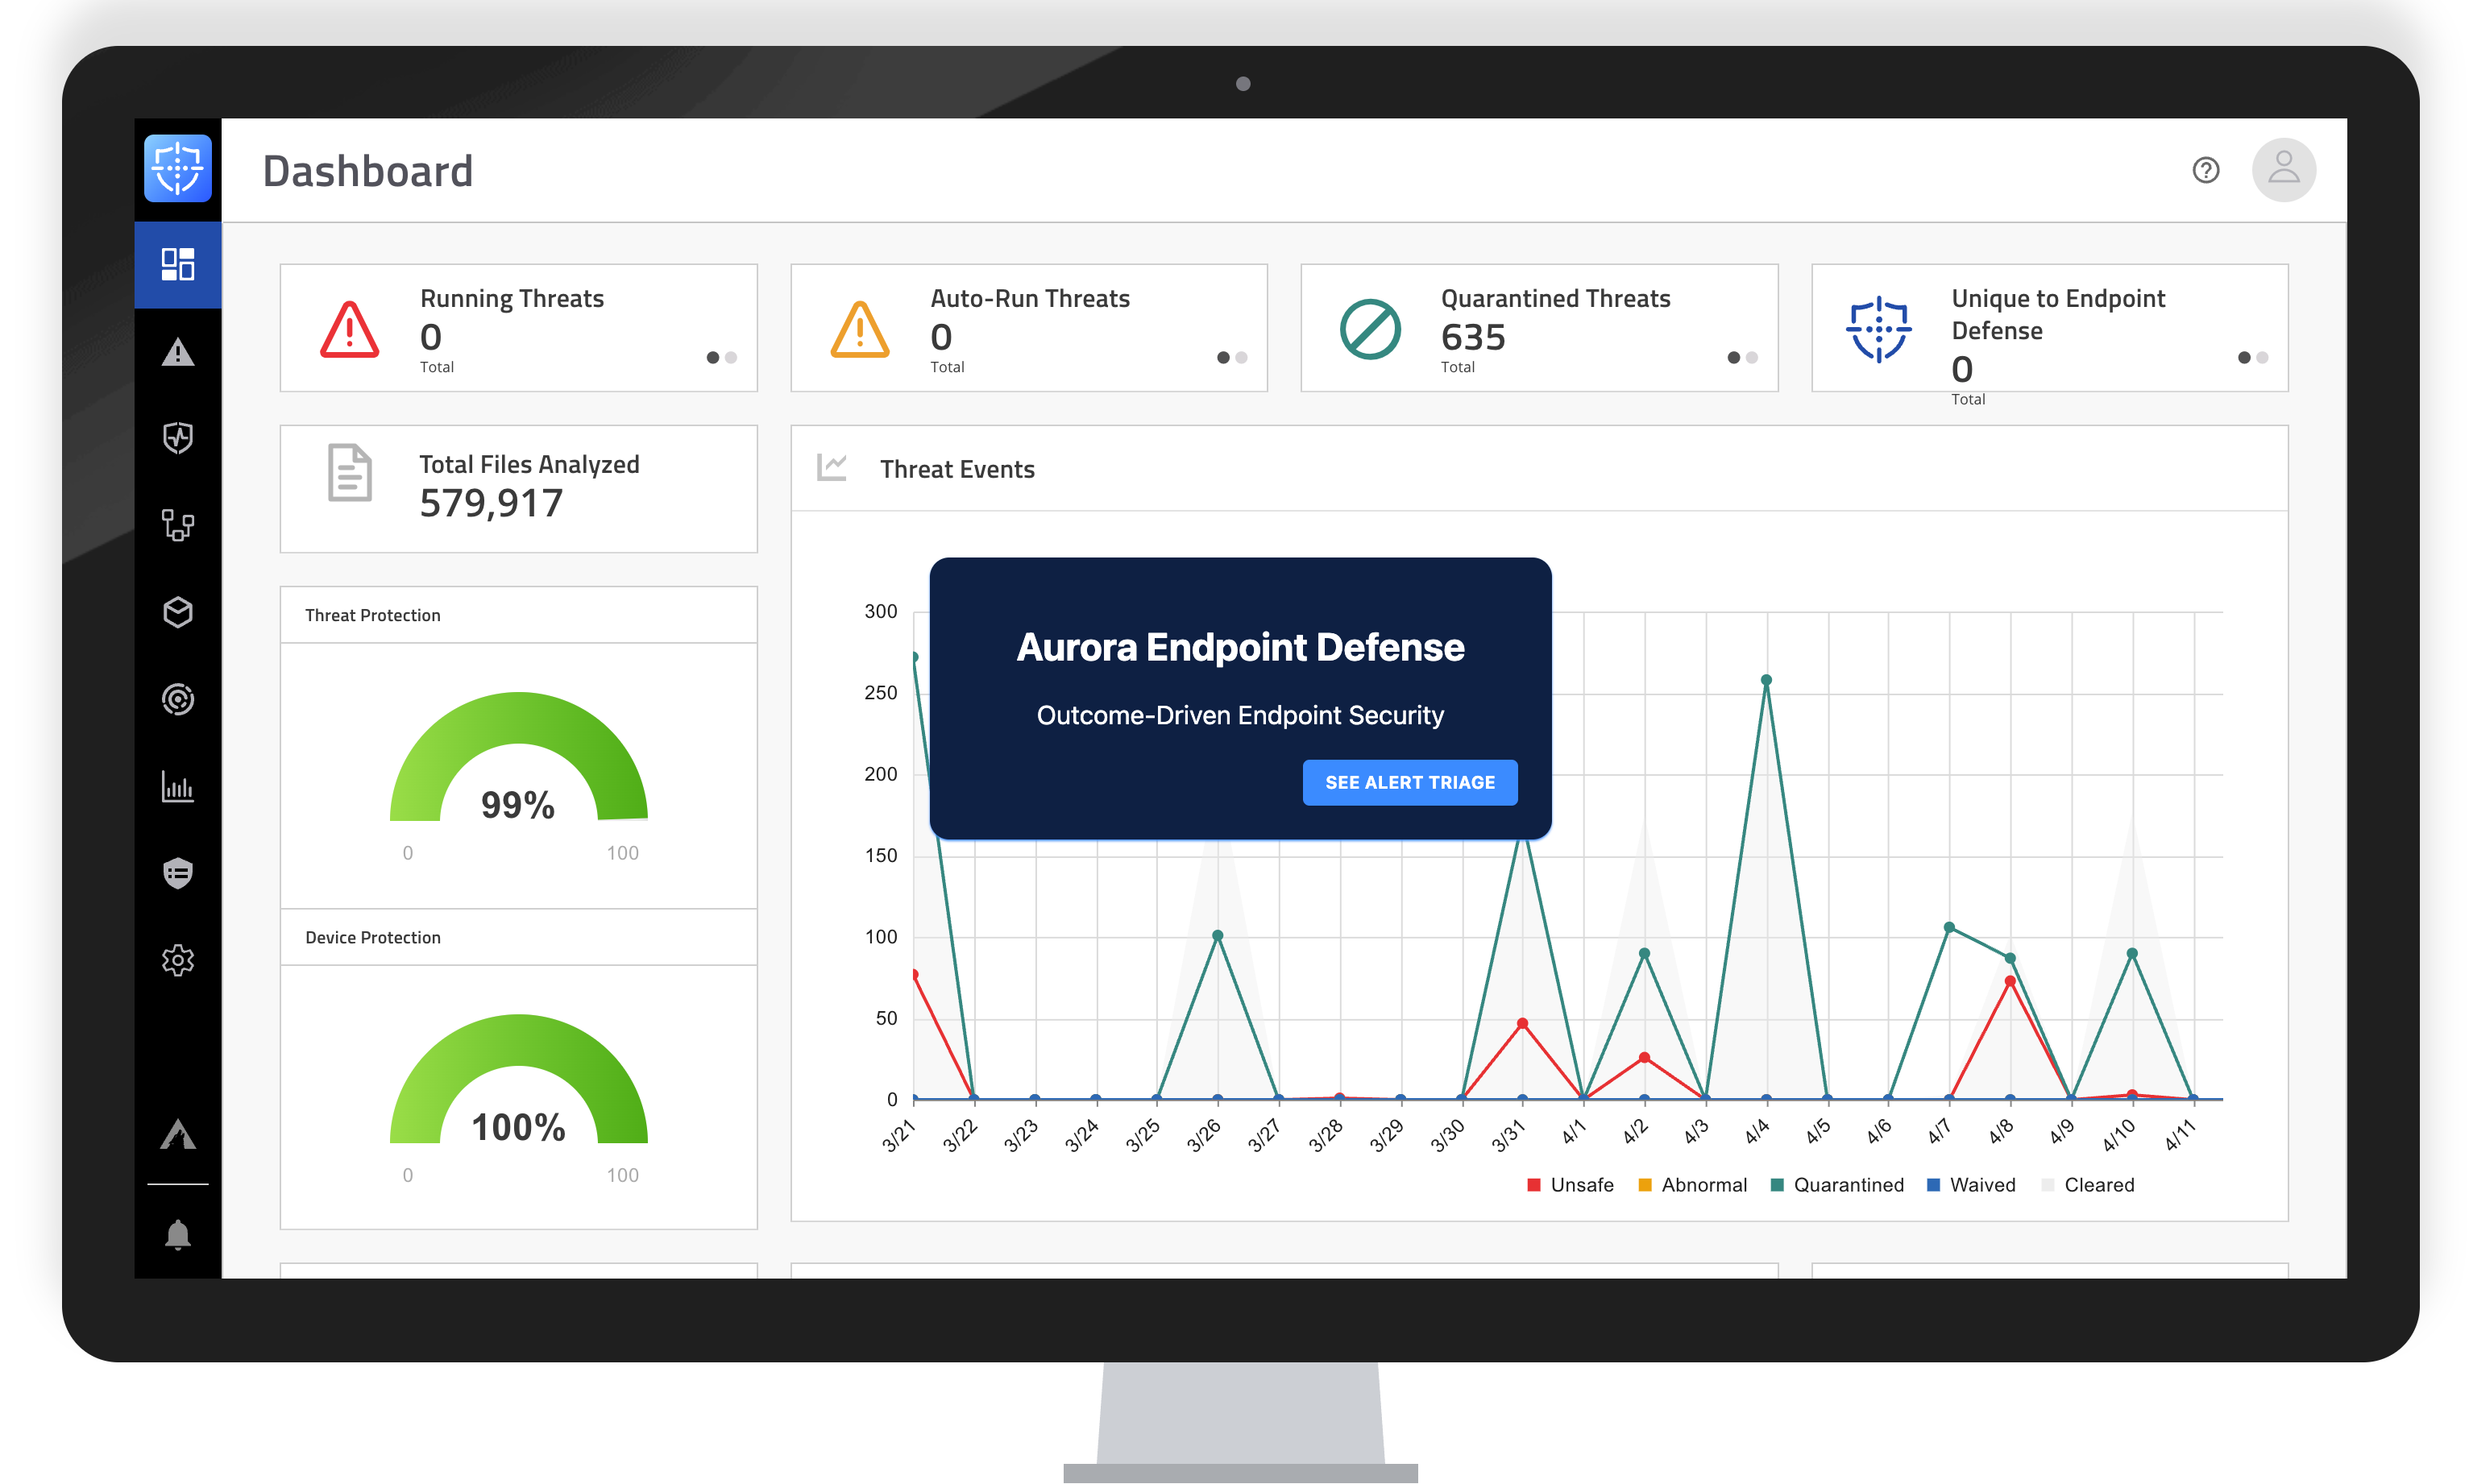Open the help question mark icon
This screenshot has height=1484, width=2469.
point(2205,170)
